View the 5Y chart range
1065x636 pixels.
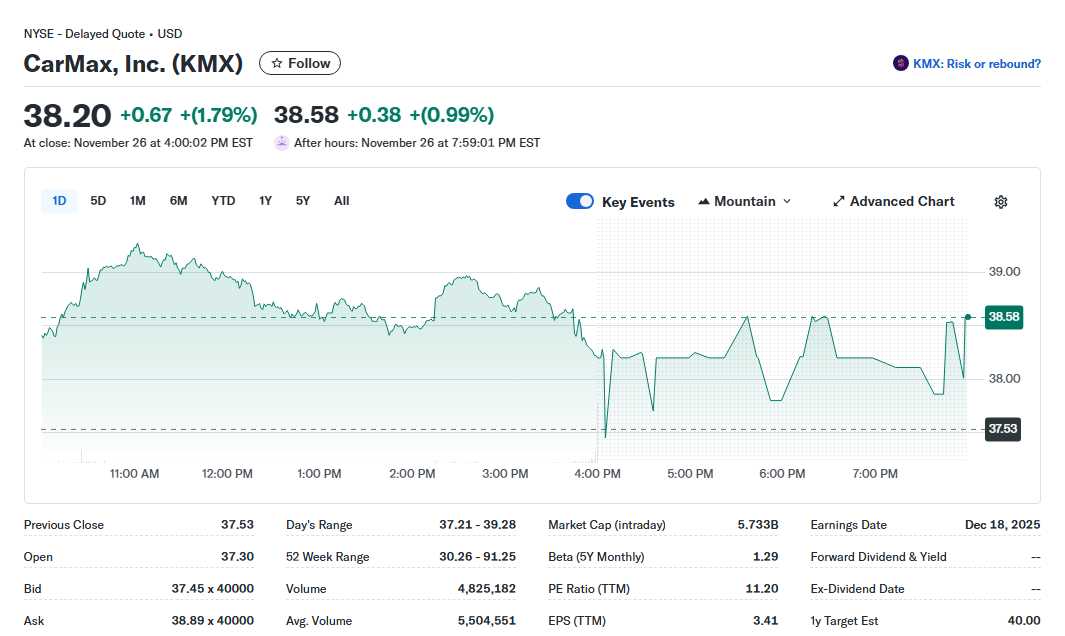click(x=303, y=201)
